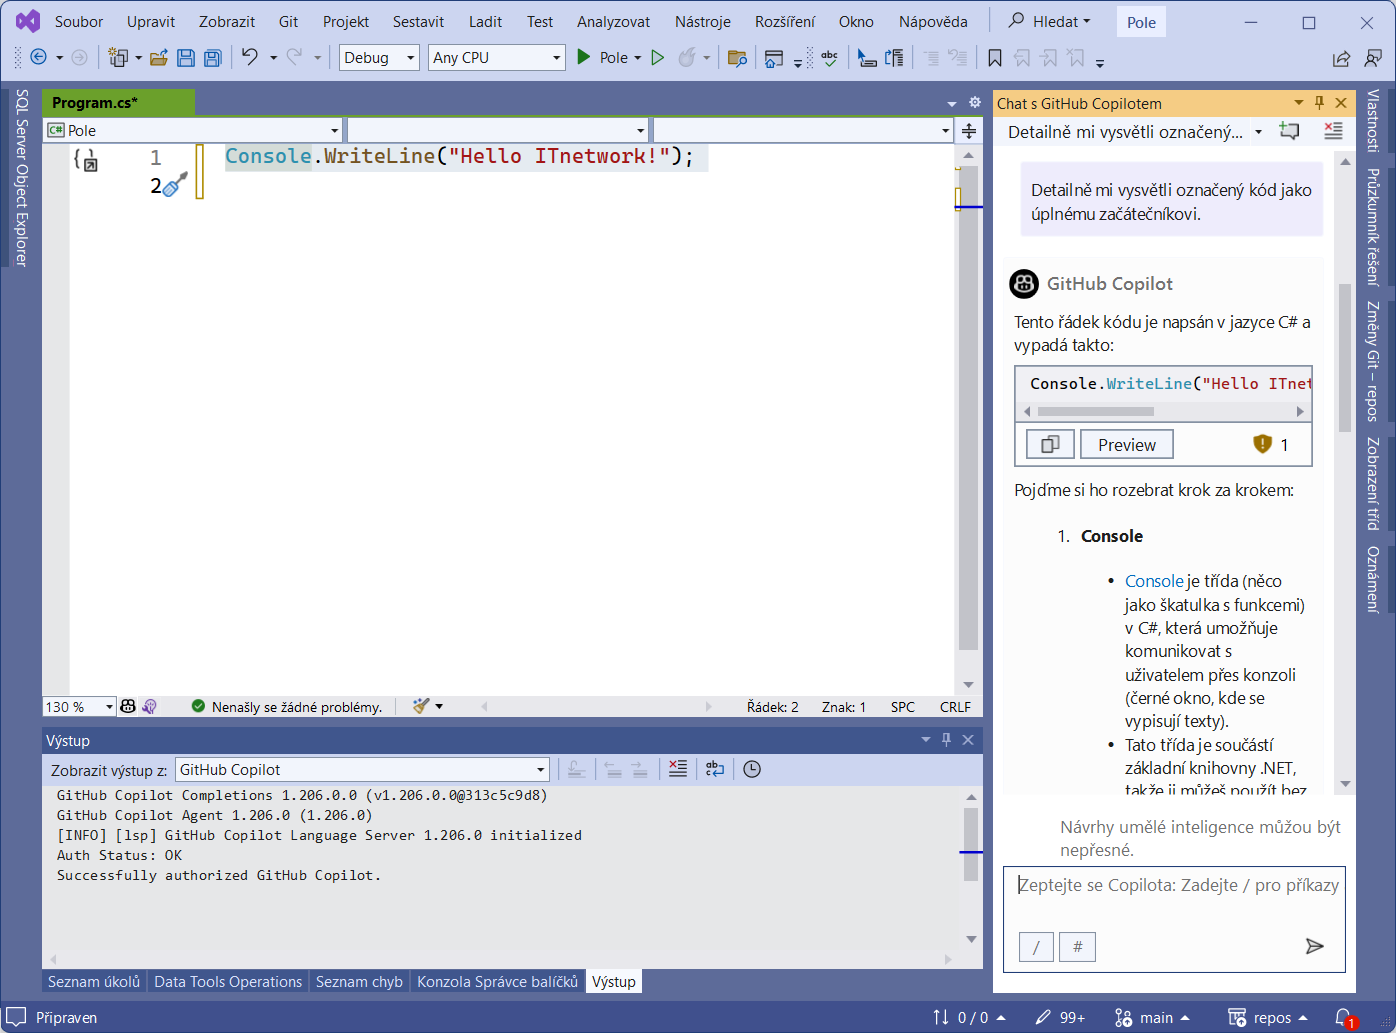Click the code block's horizontal scrollbar in the chat
This screenshot has height=1033, width=1396.
[1095, 411]
